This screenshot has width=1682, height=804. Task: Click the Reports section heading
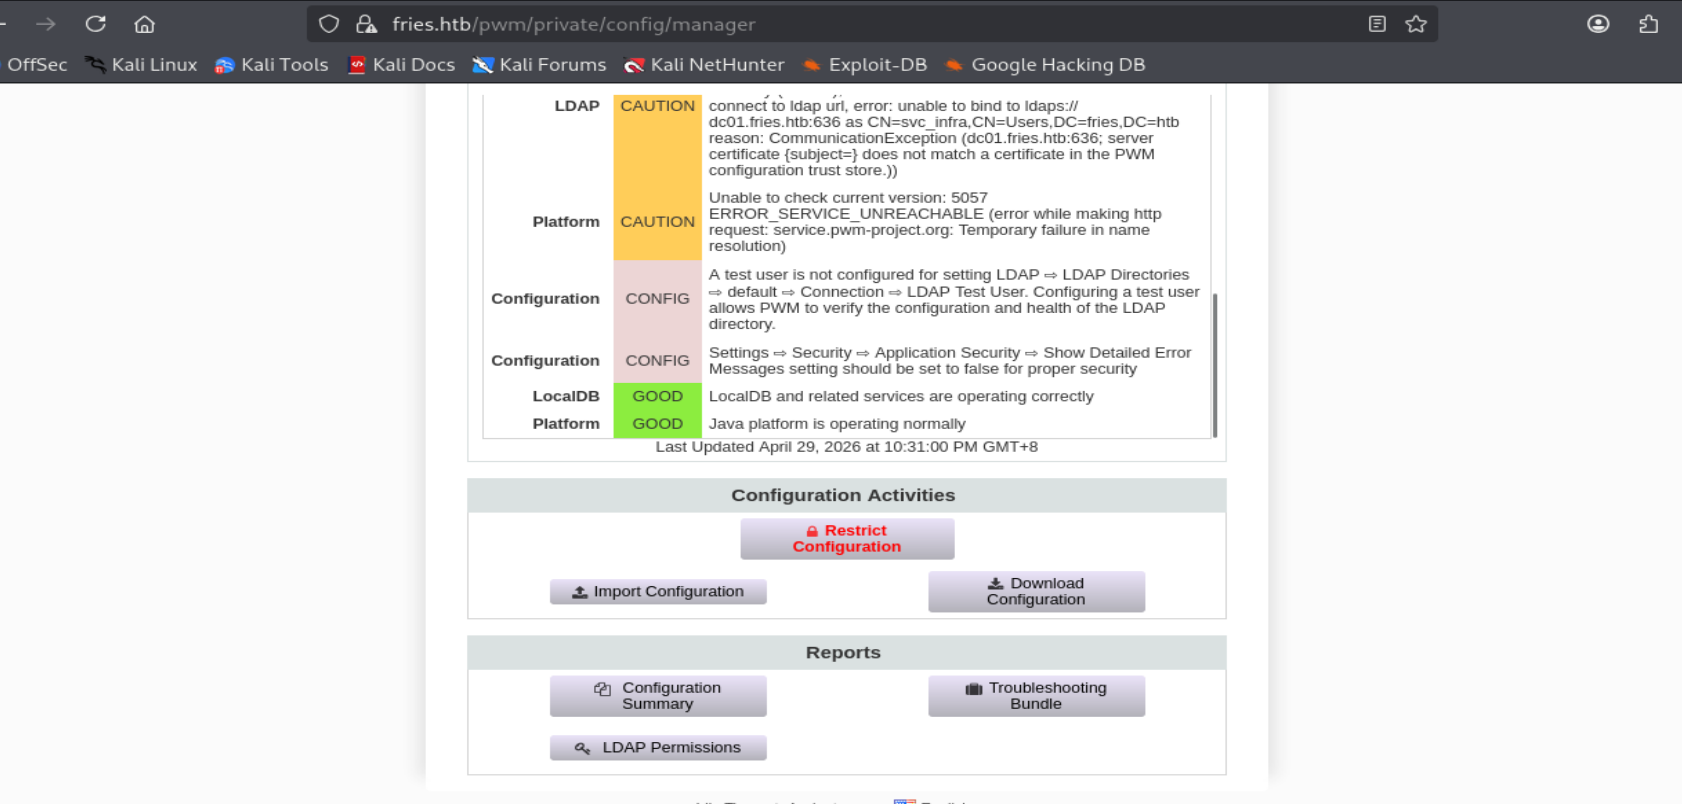coord(843,653)
